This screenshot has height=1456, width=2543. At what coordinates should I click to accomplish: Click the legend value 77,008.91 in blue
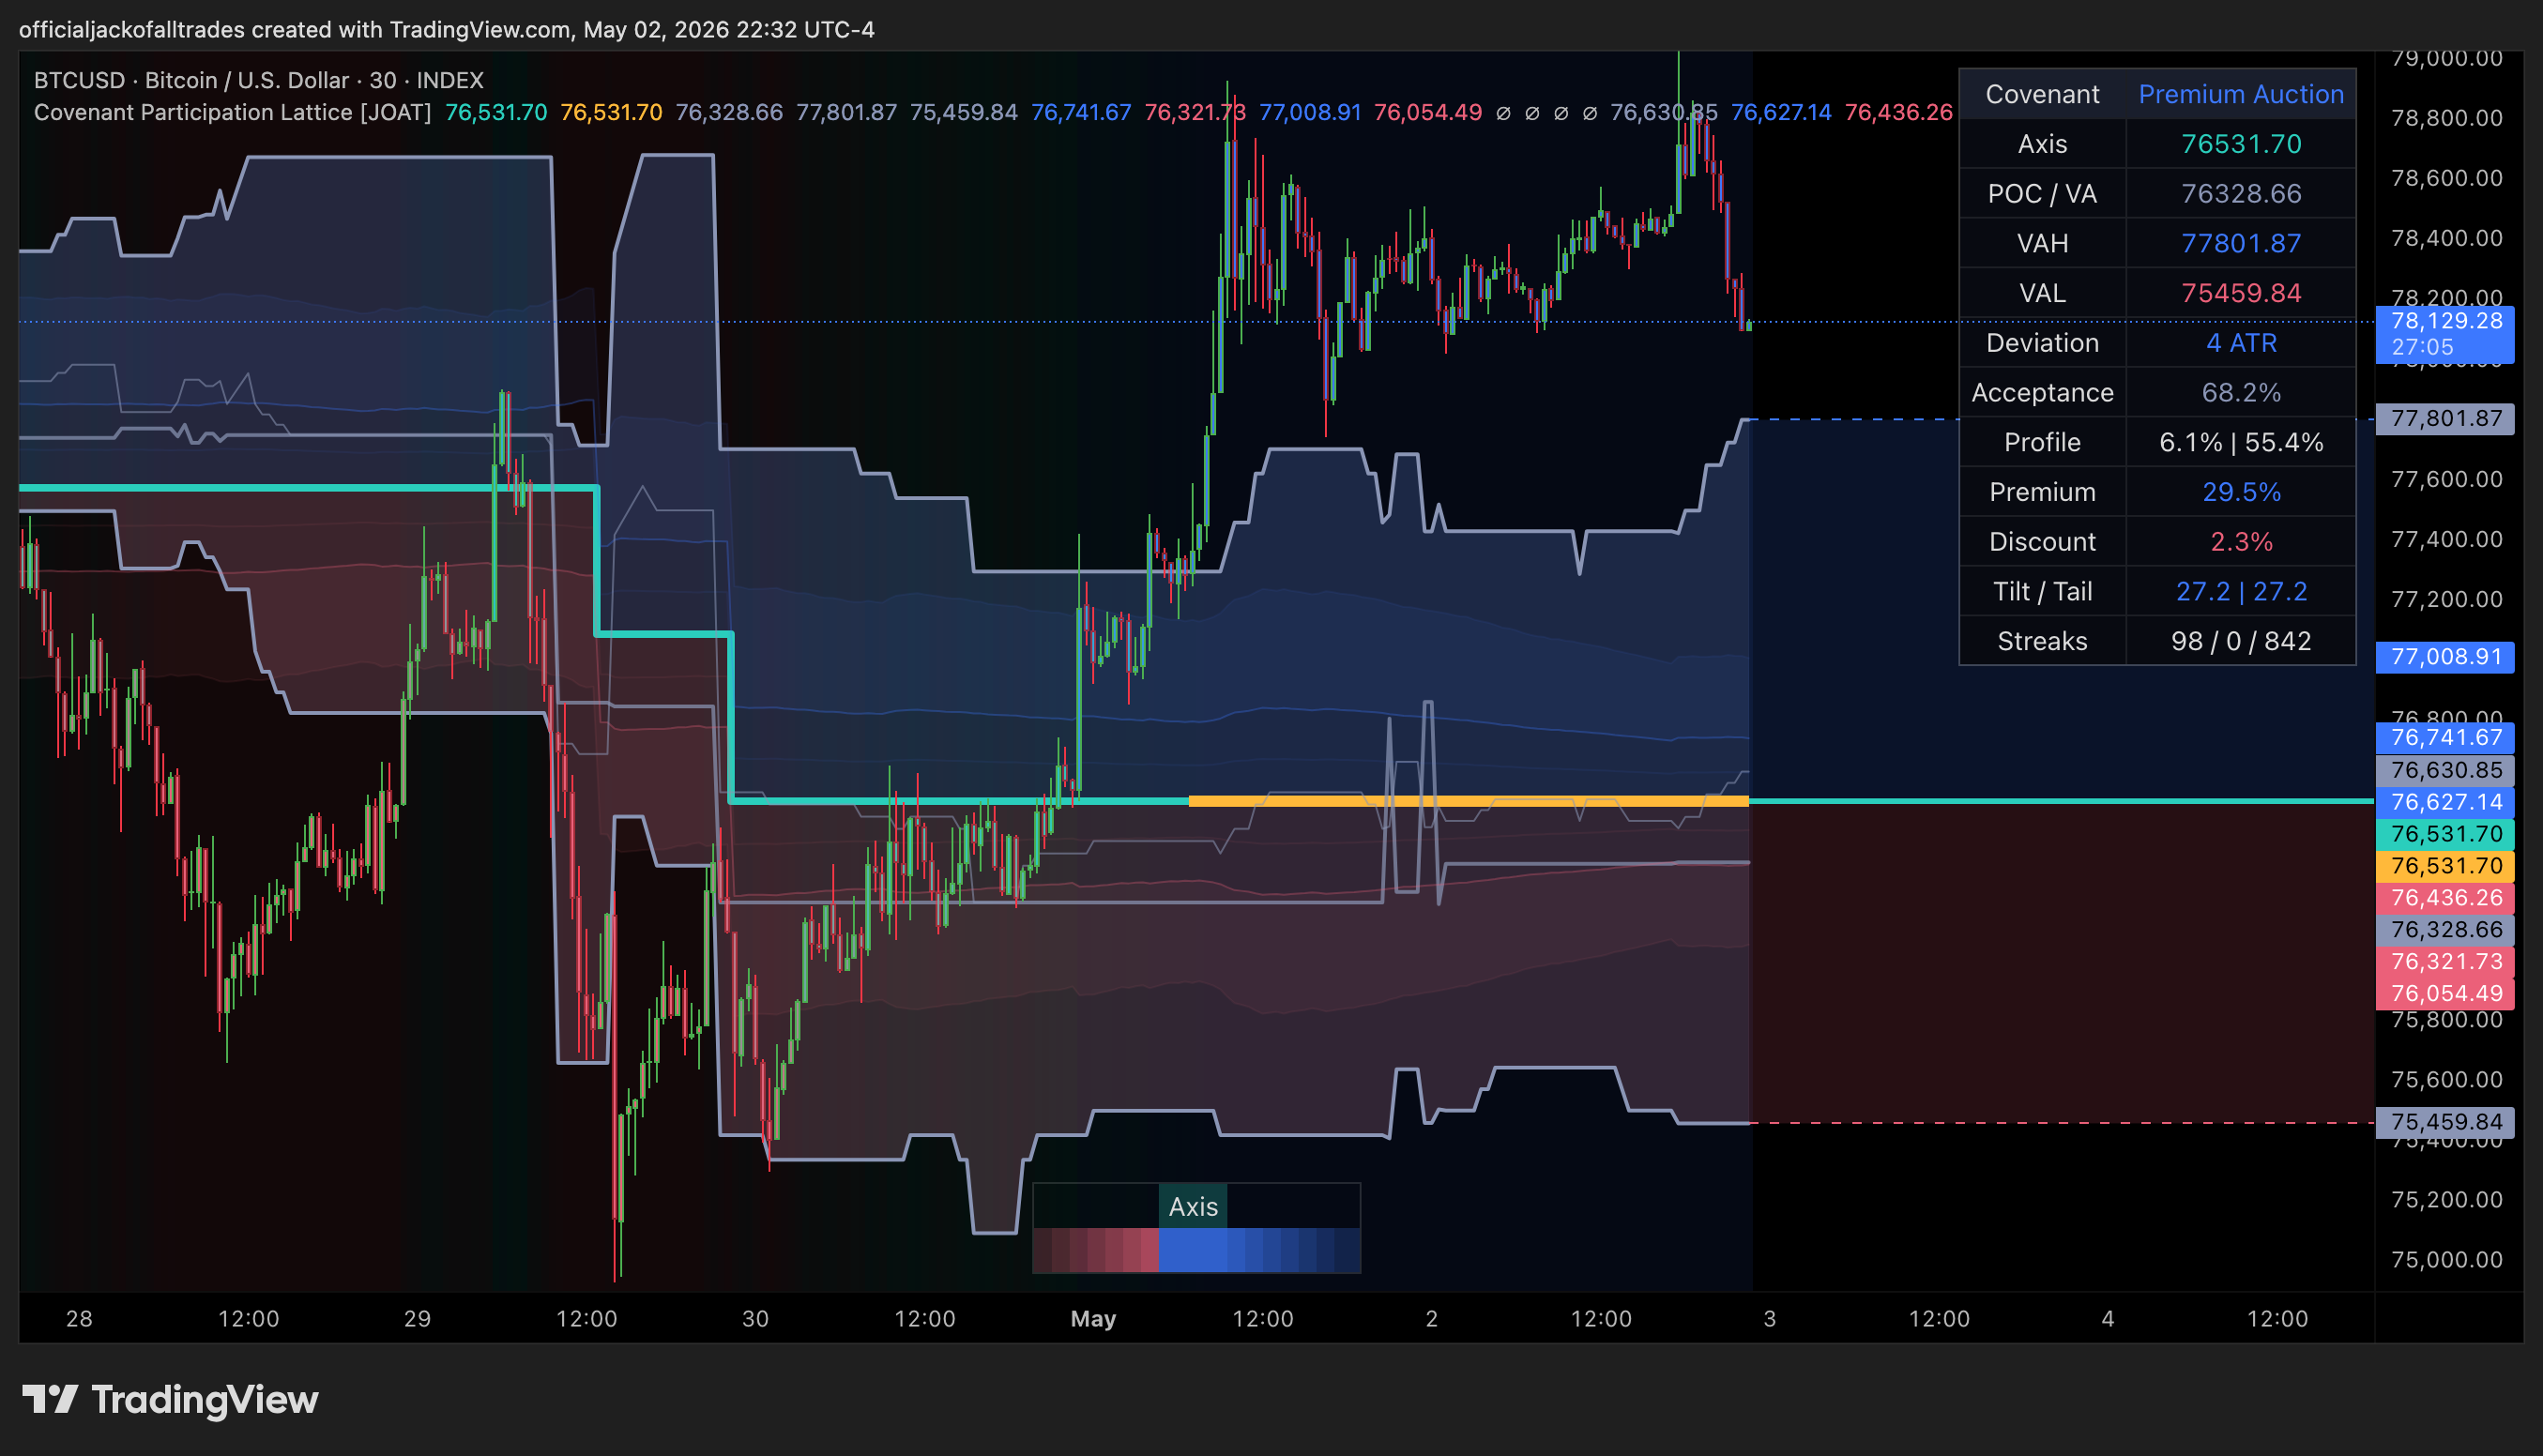click(1310, 112)
